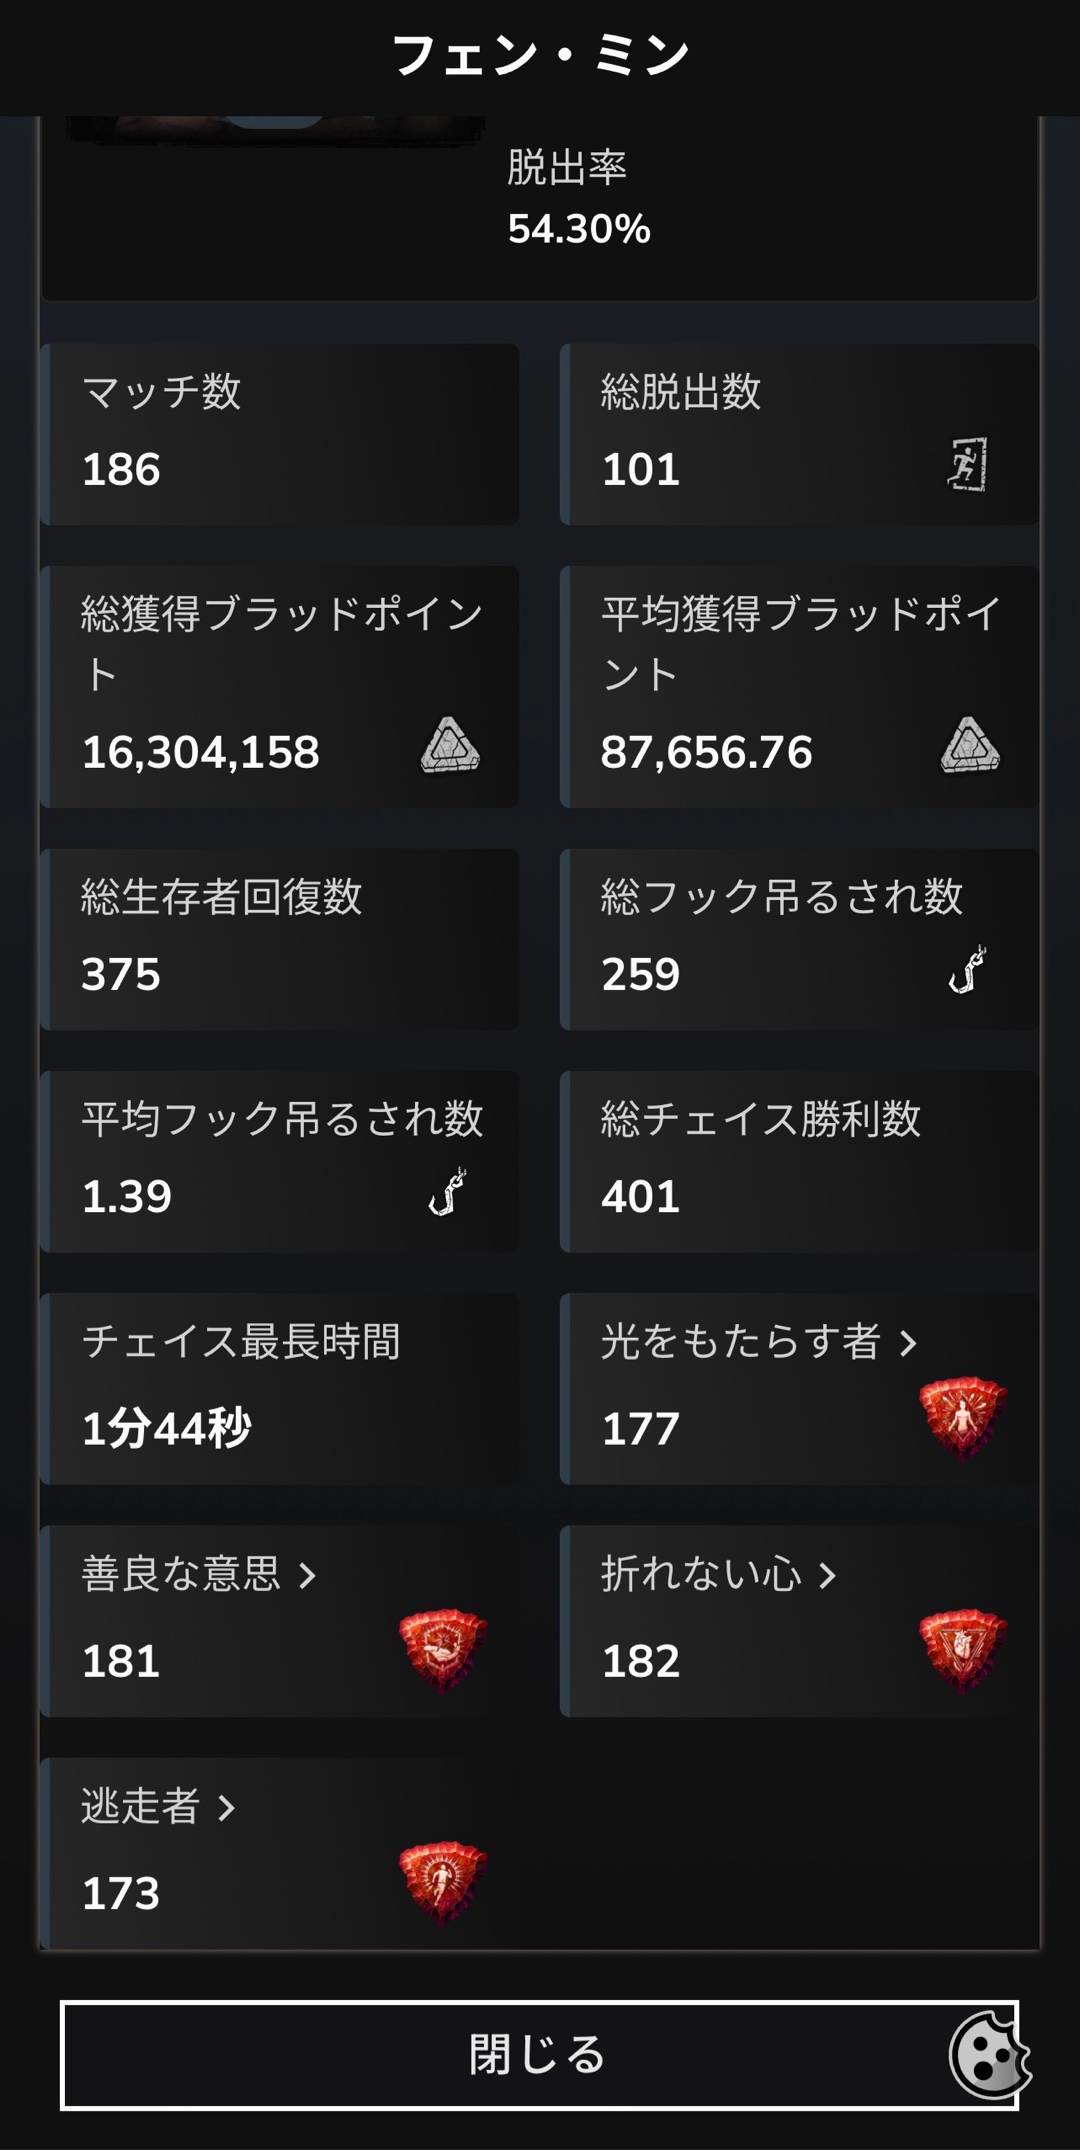Click the hook icon in 総フック吊るされ数
1080x2150 pixels.
coord(967,970)
